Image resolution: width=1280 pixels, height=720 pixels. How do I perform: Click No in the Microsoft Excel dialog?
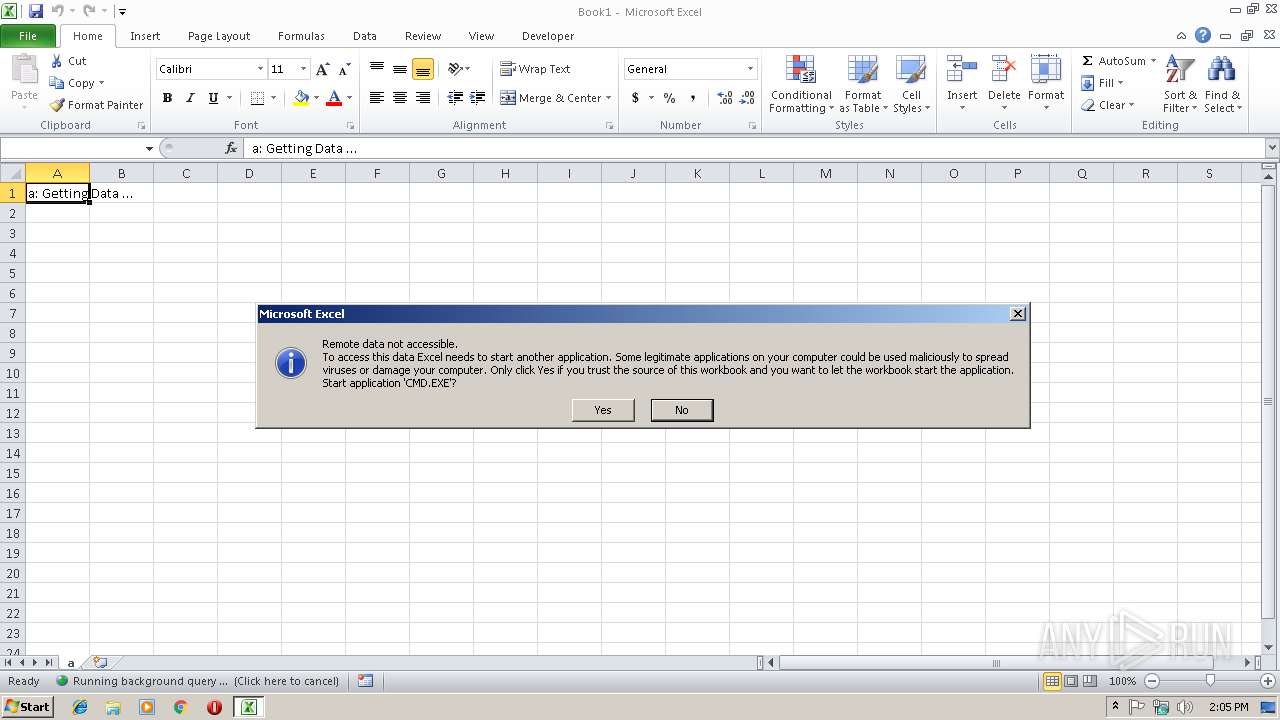pos(682,410)
